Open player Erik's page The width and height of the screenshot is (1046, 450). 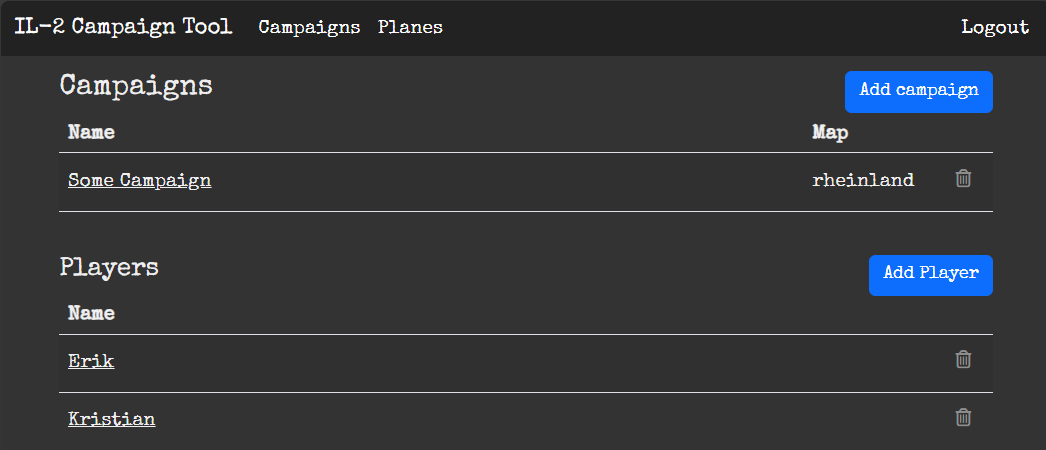point(91,361)
